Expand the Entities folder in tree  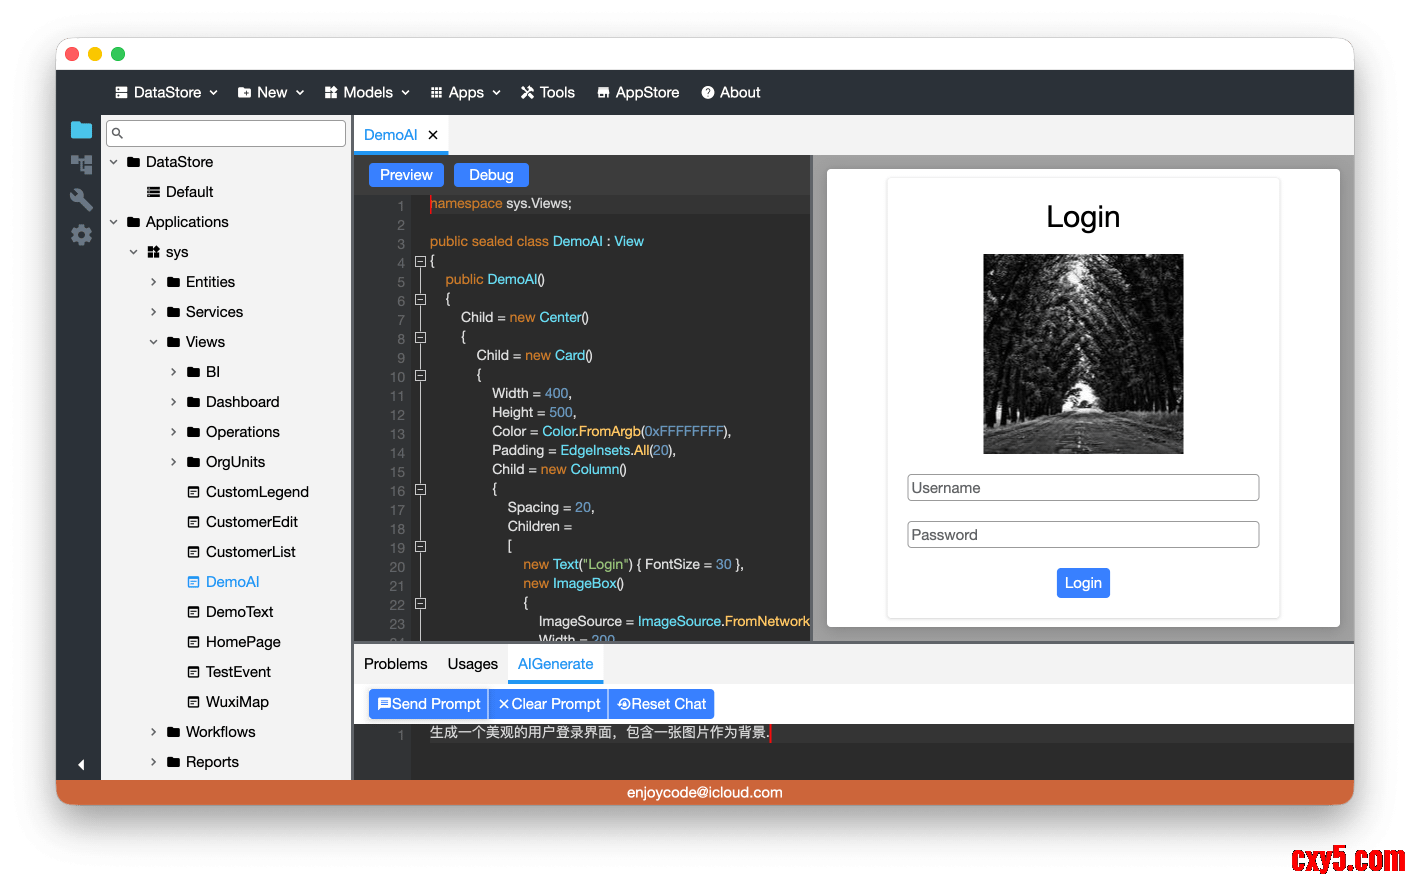(153, 282)
